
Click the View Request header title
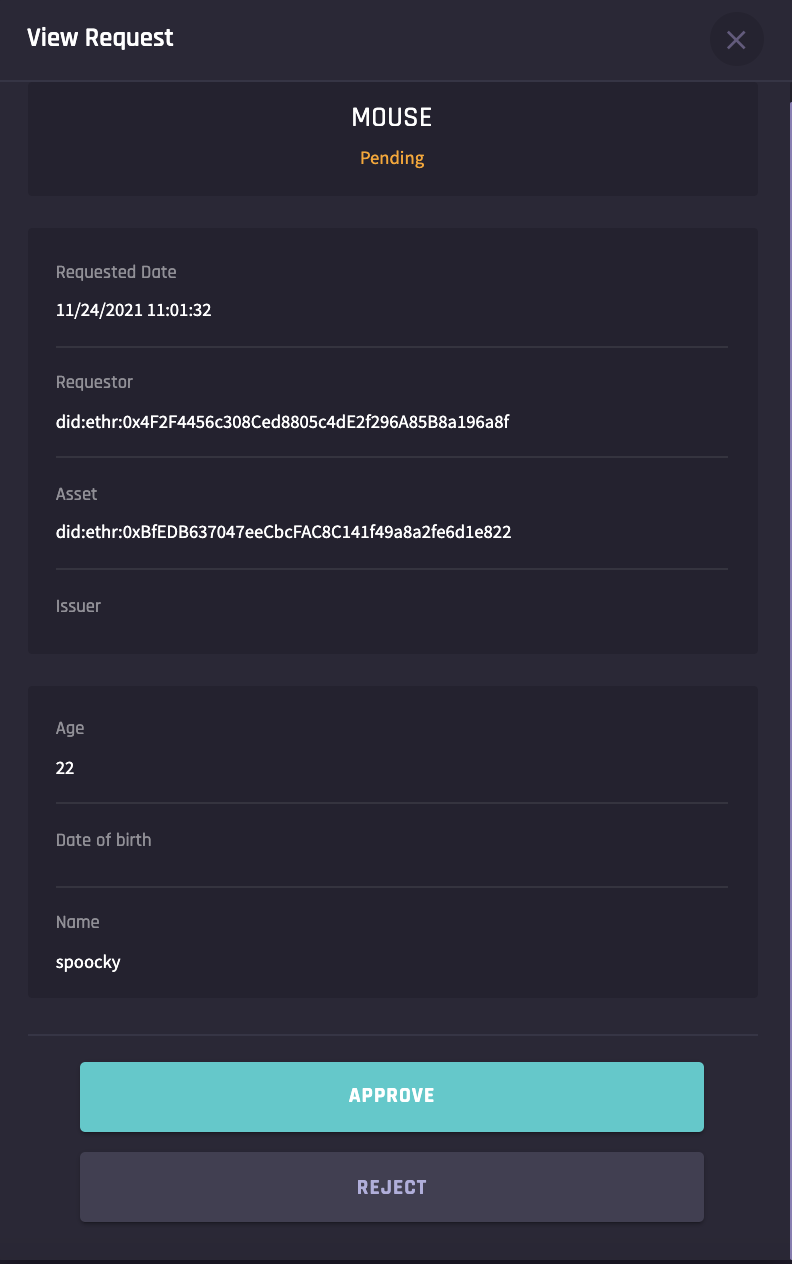click(100, 38)
